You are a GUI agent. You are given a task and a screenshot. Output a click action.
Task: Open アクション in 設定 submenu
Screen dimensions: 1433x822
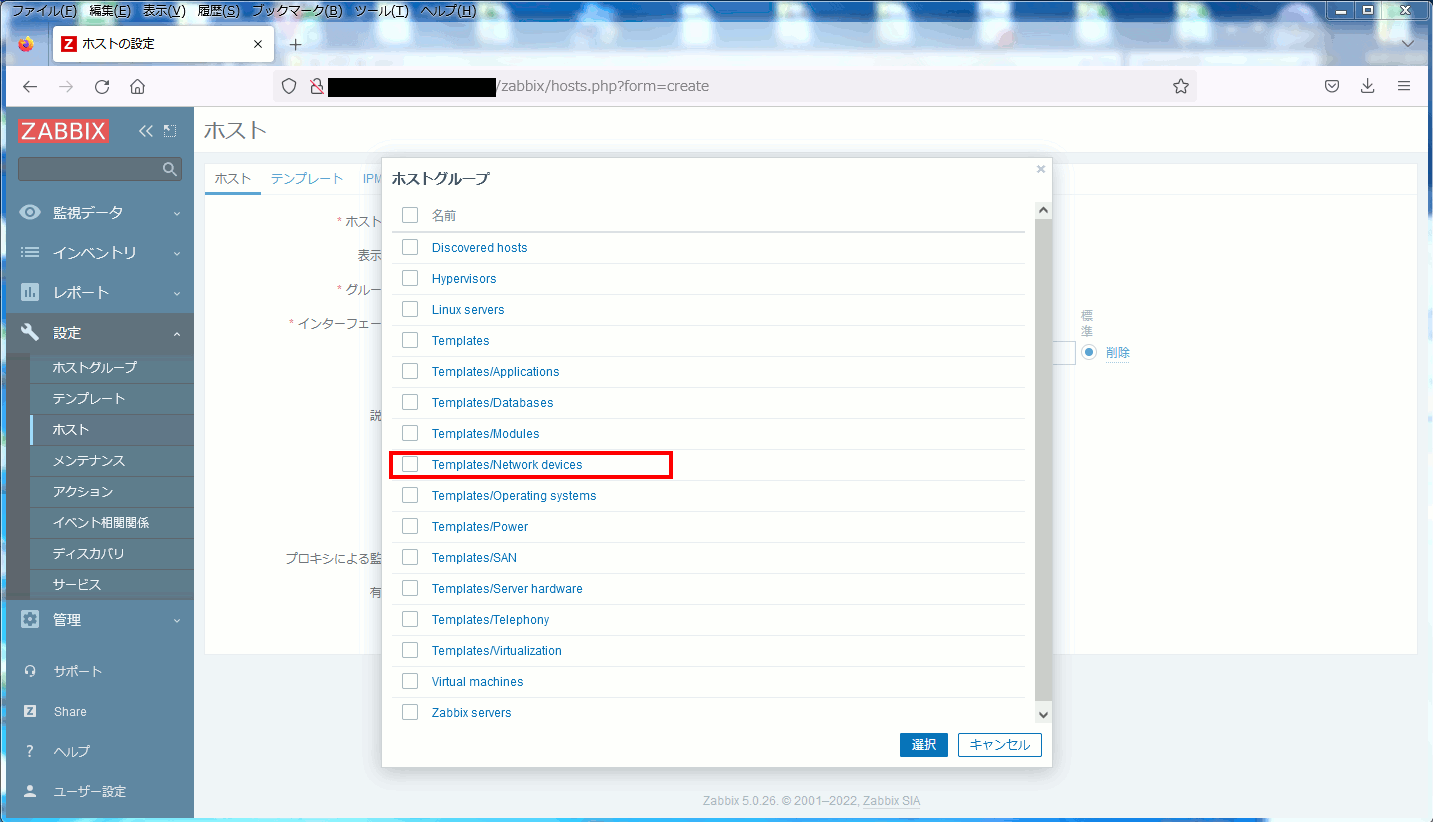(83, 491)
